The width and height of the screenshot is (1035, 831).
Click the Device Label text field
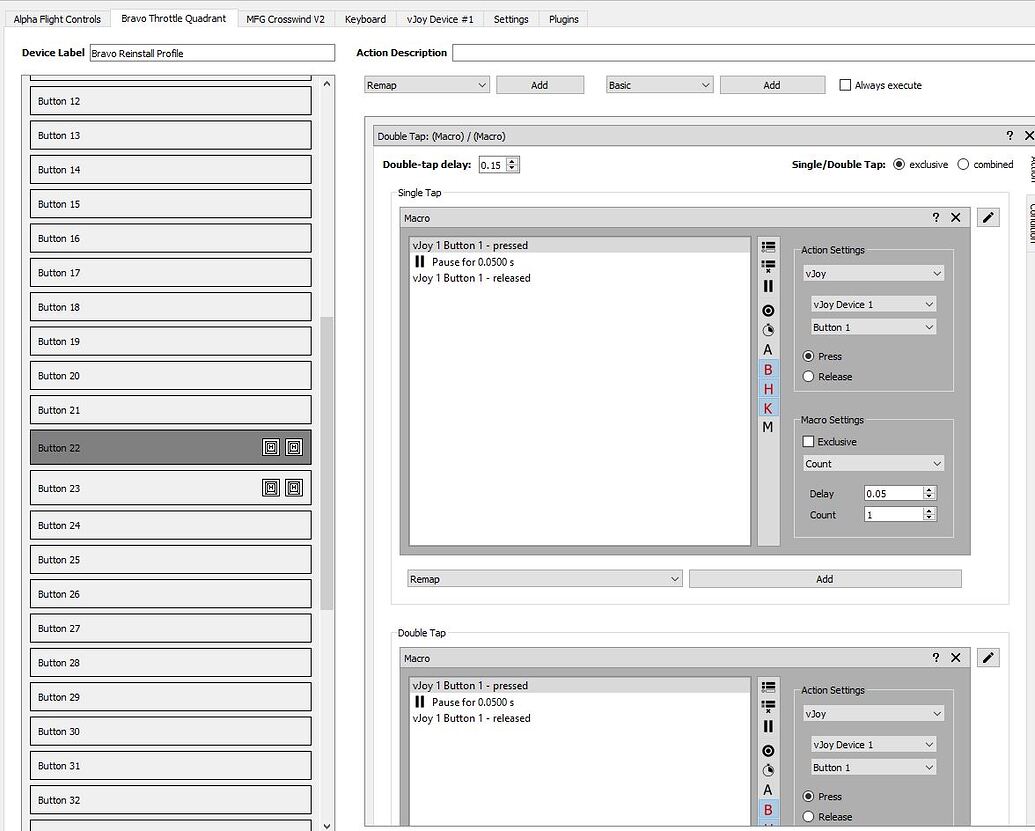tap(211, 53)
